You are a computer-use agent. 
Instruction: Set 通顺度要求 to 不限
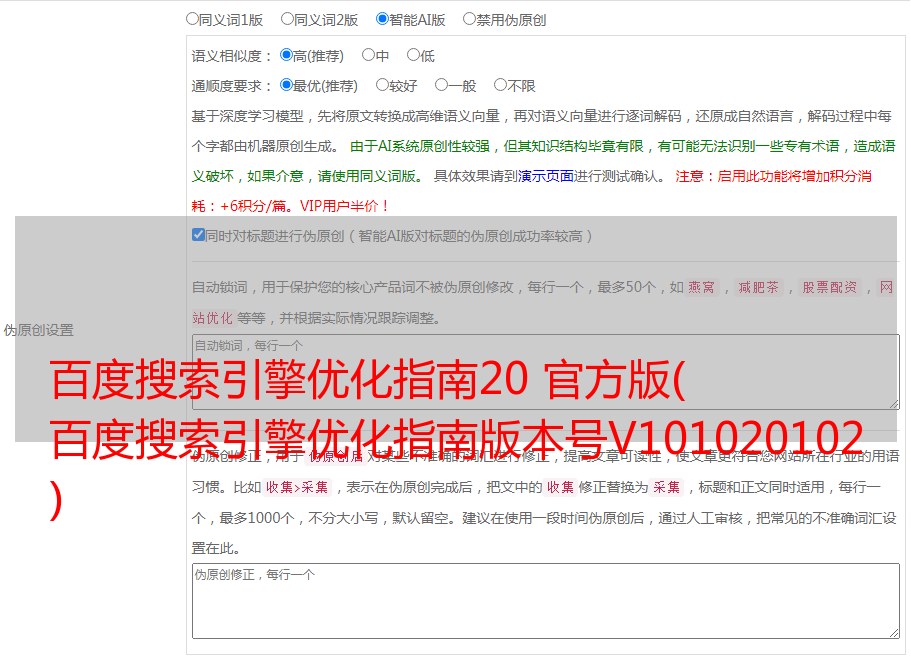point(500,85)
